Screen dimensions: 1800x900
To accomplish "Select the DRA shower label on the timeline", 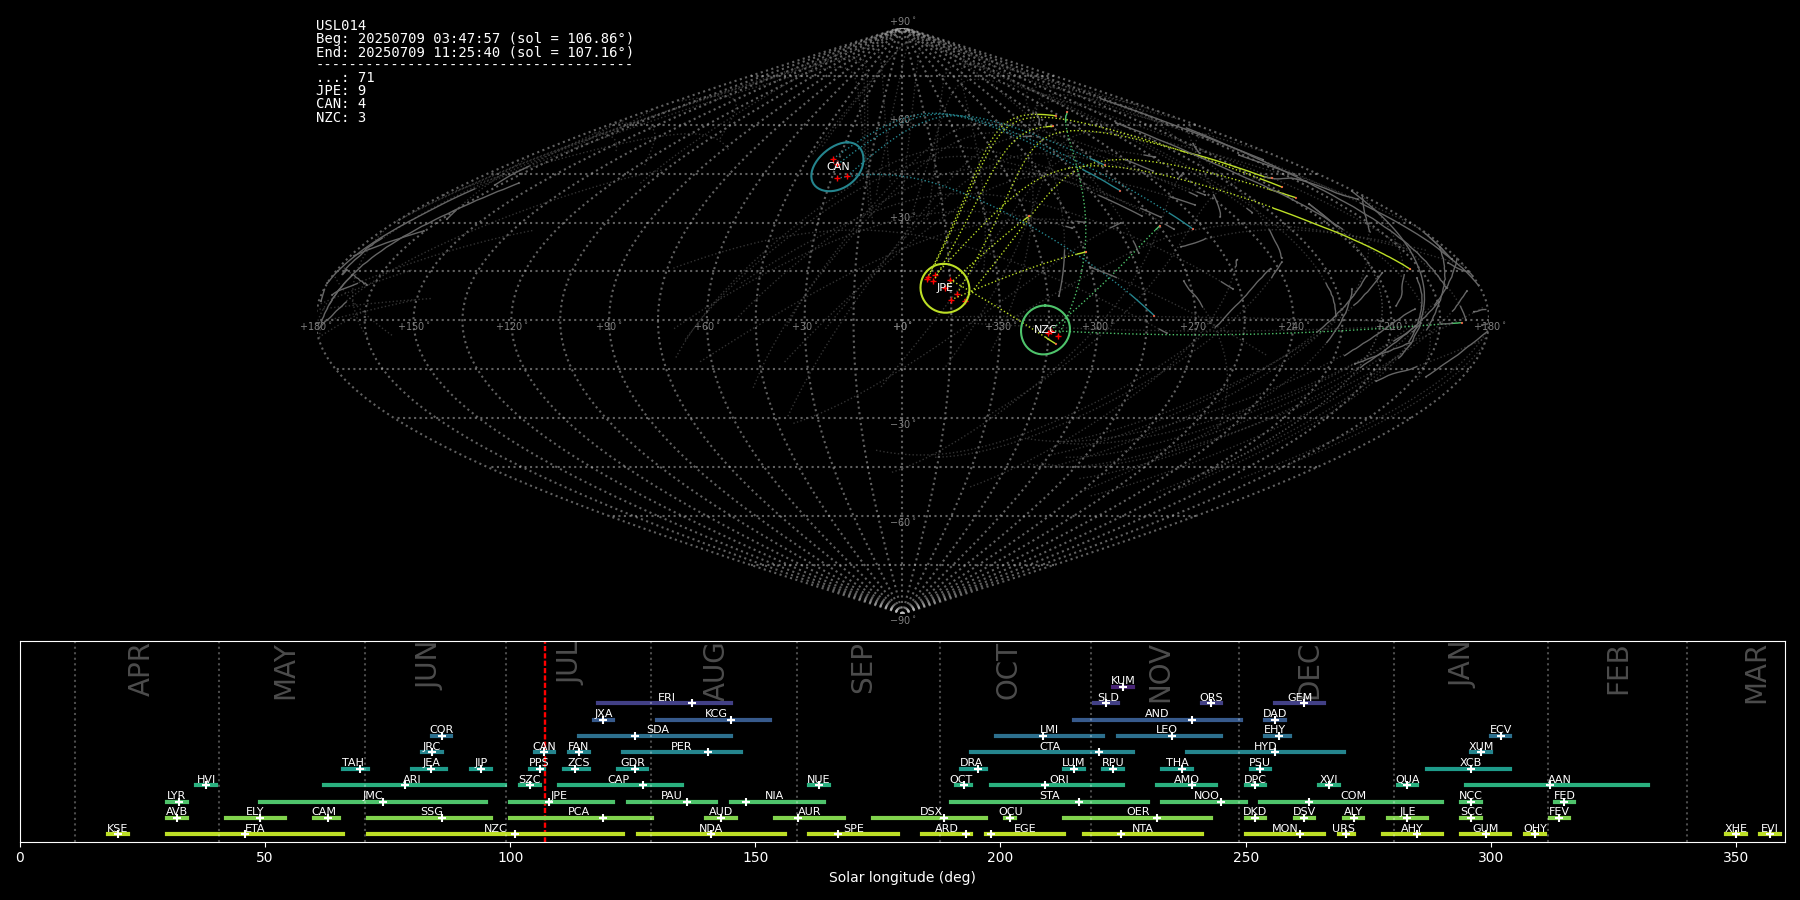I will (971, 763).
